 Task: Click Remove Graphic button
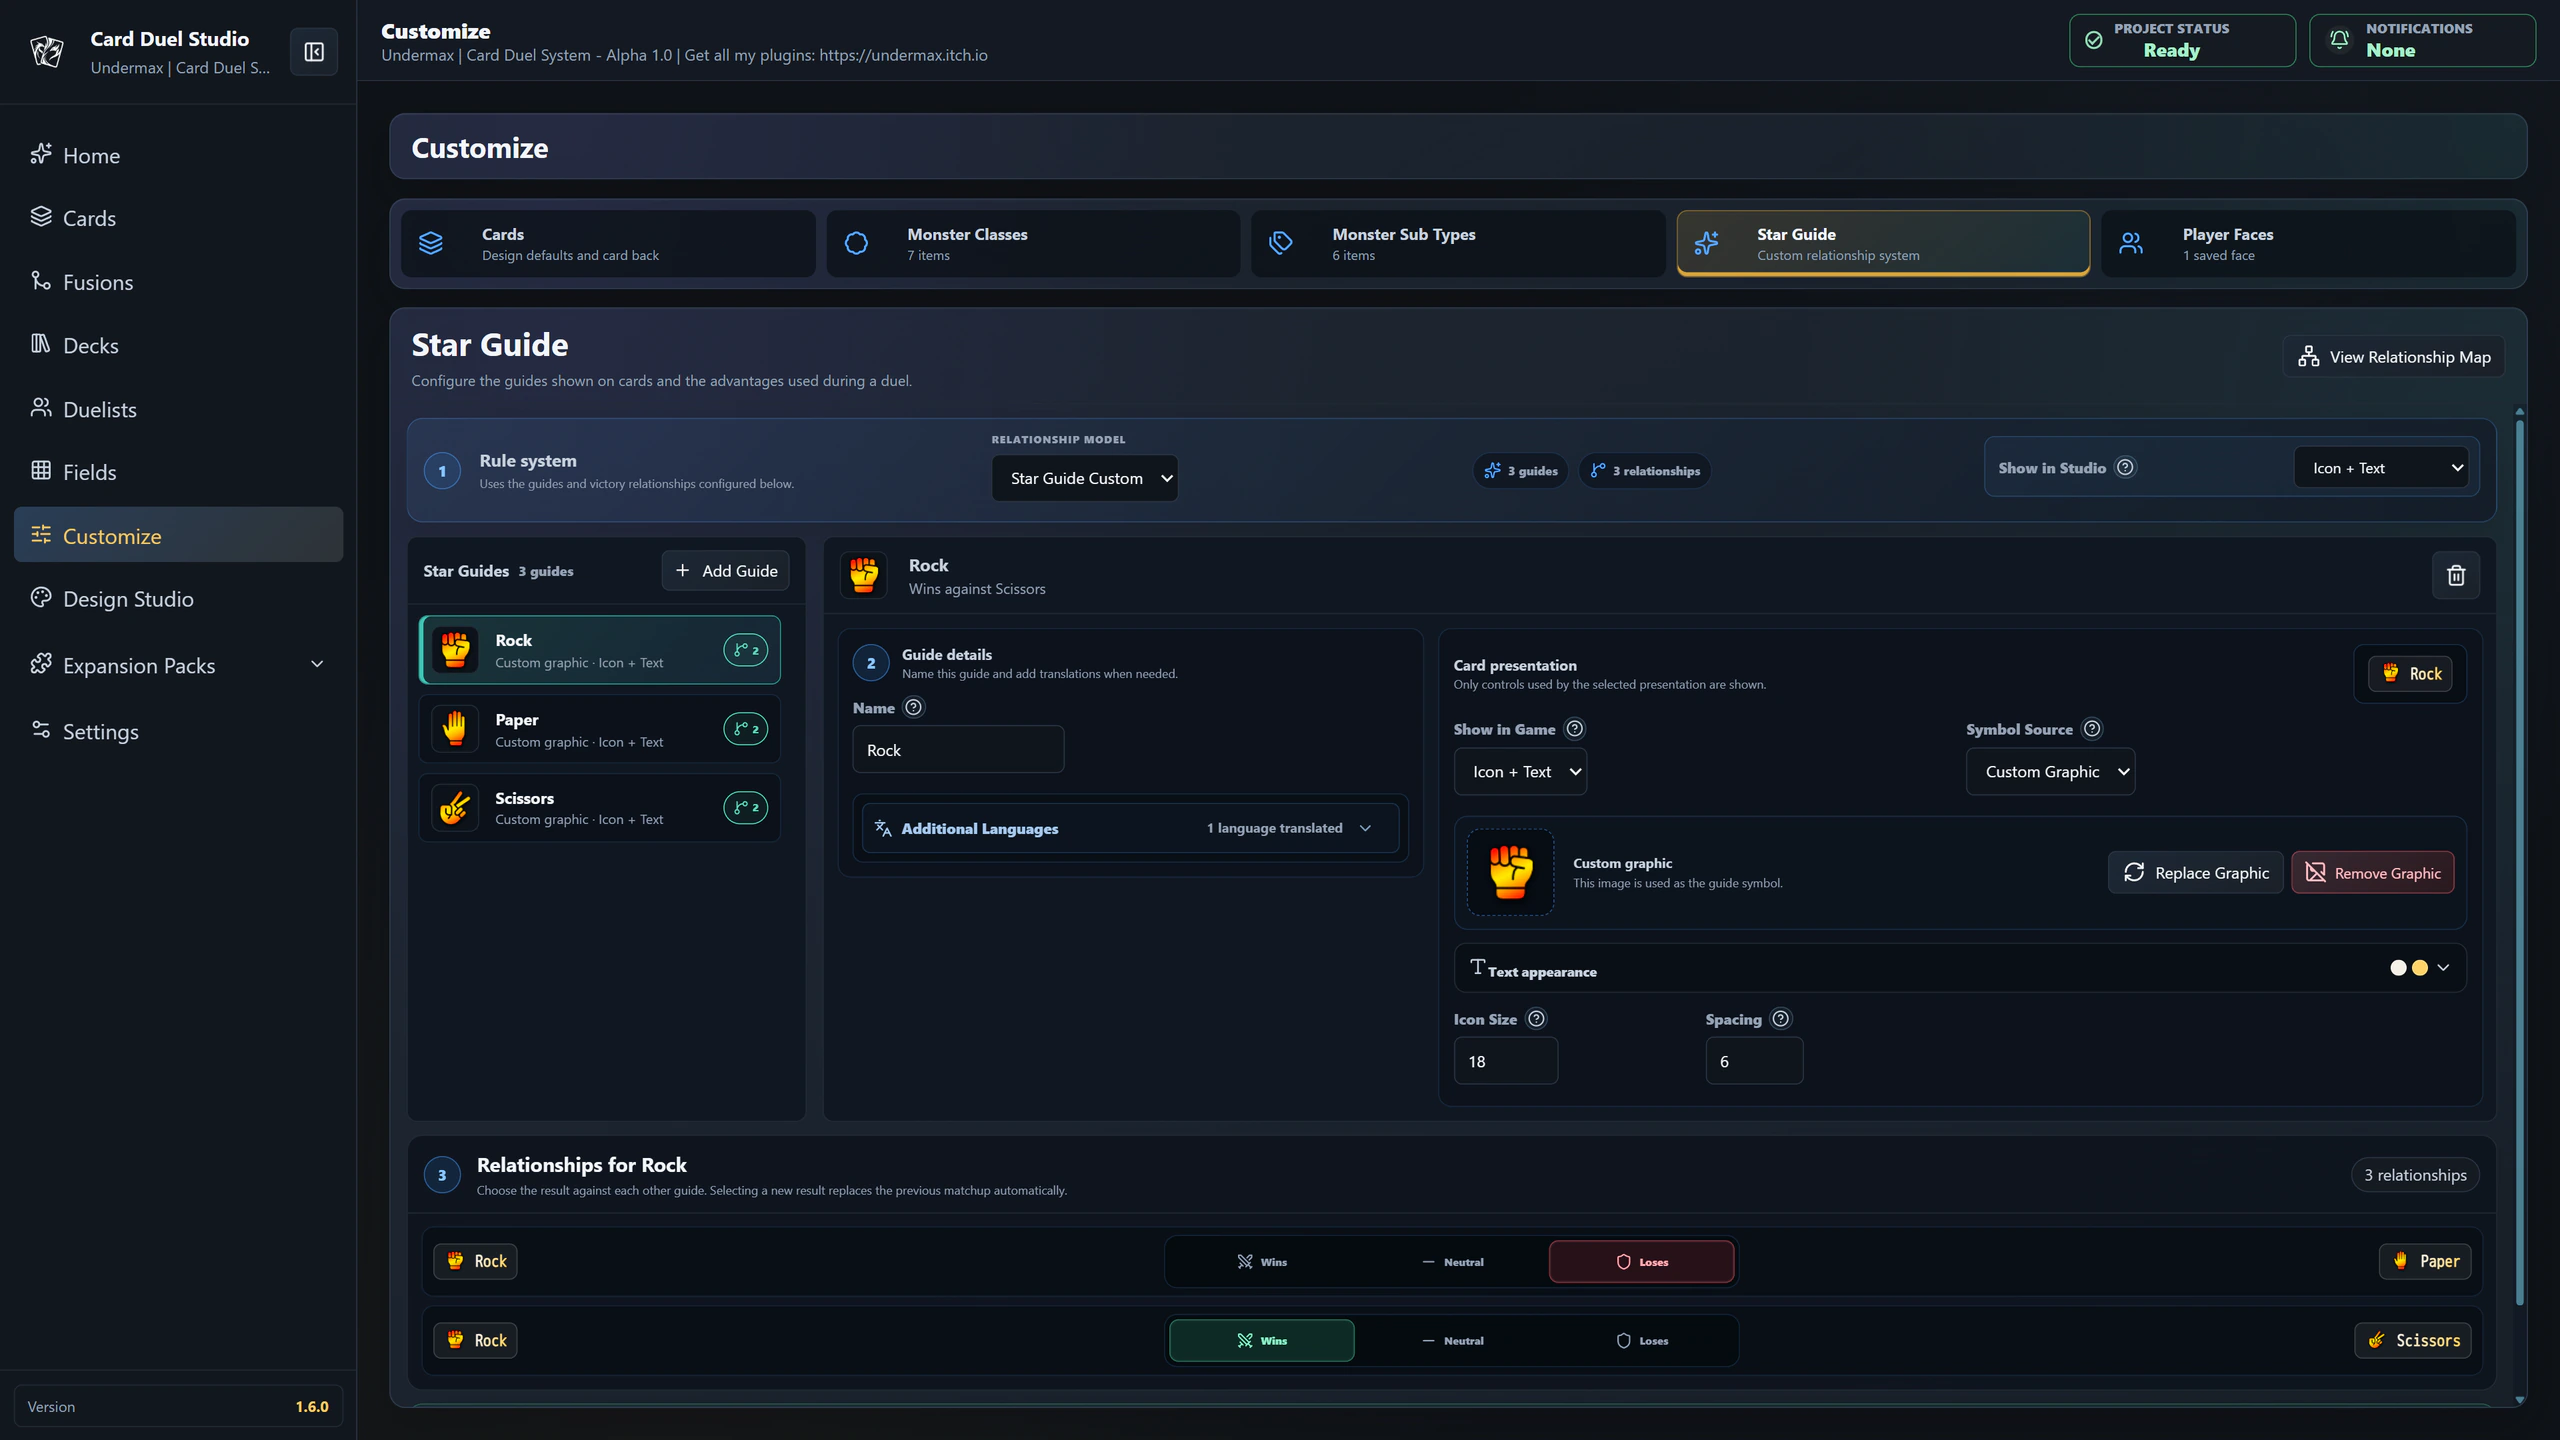click(2373, 873)
